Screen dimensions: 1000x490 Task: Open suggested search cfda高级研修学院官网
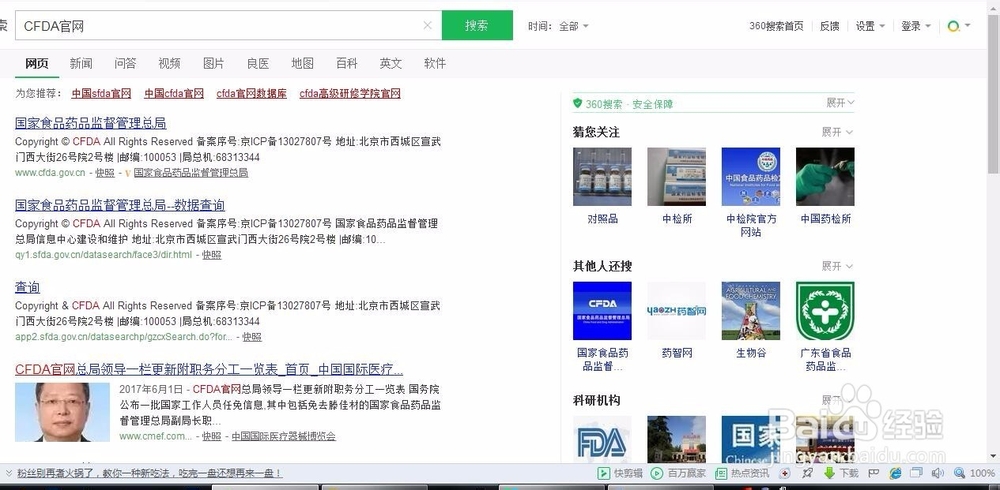click(x=350, y=93)
